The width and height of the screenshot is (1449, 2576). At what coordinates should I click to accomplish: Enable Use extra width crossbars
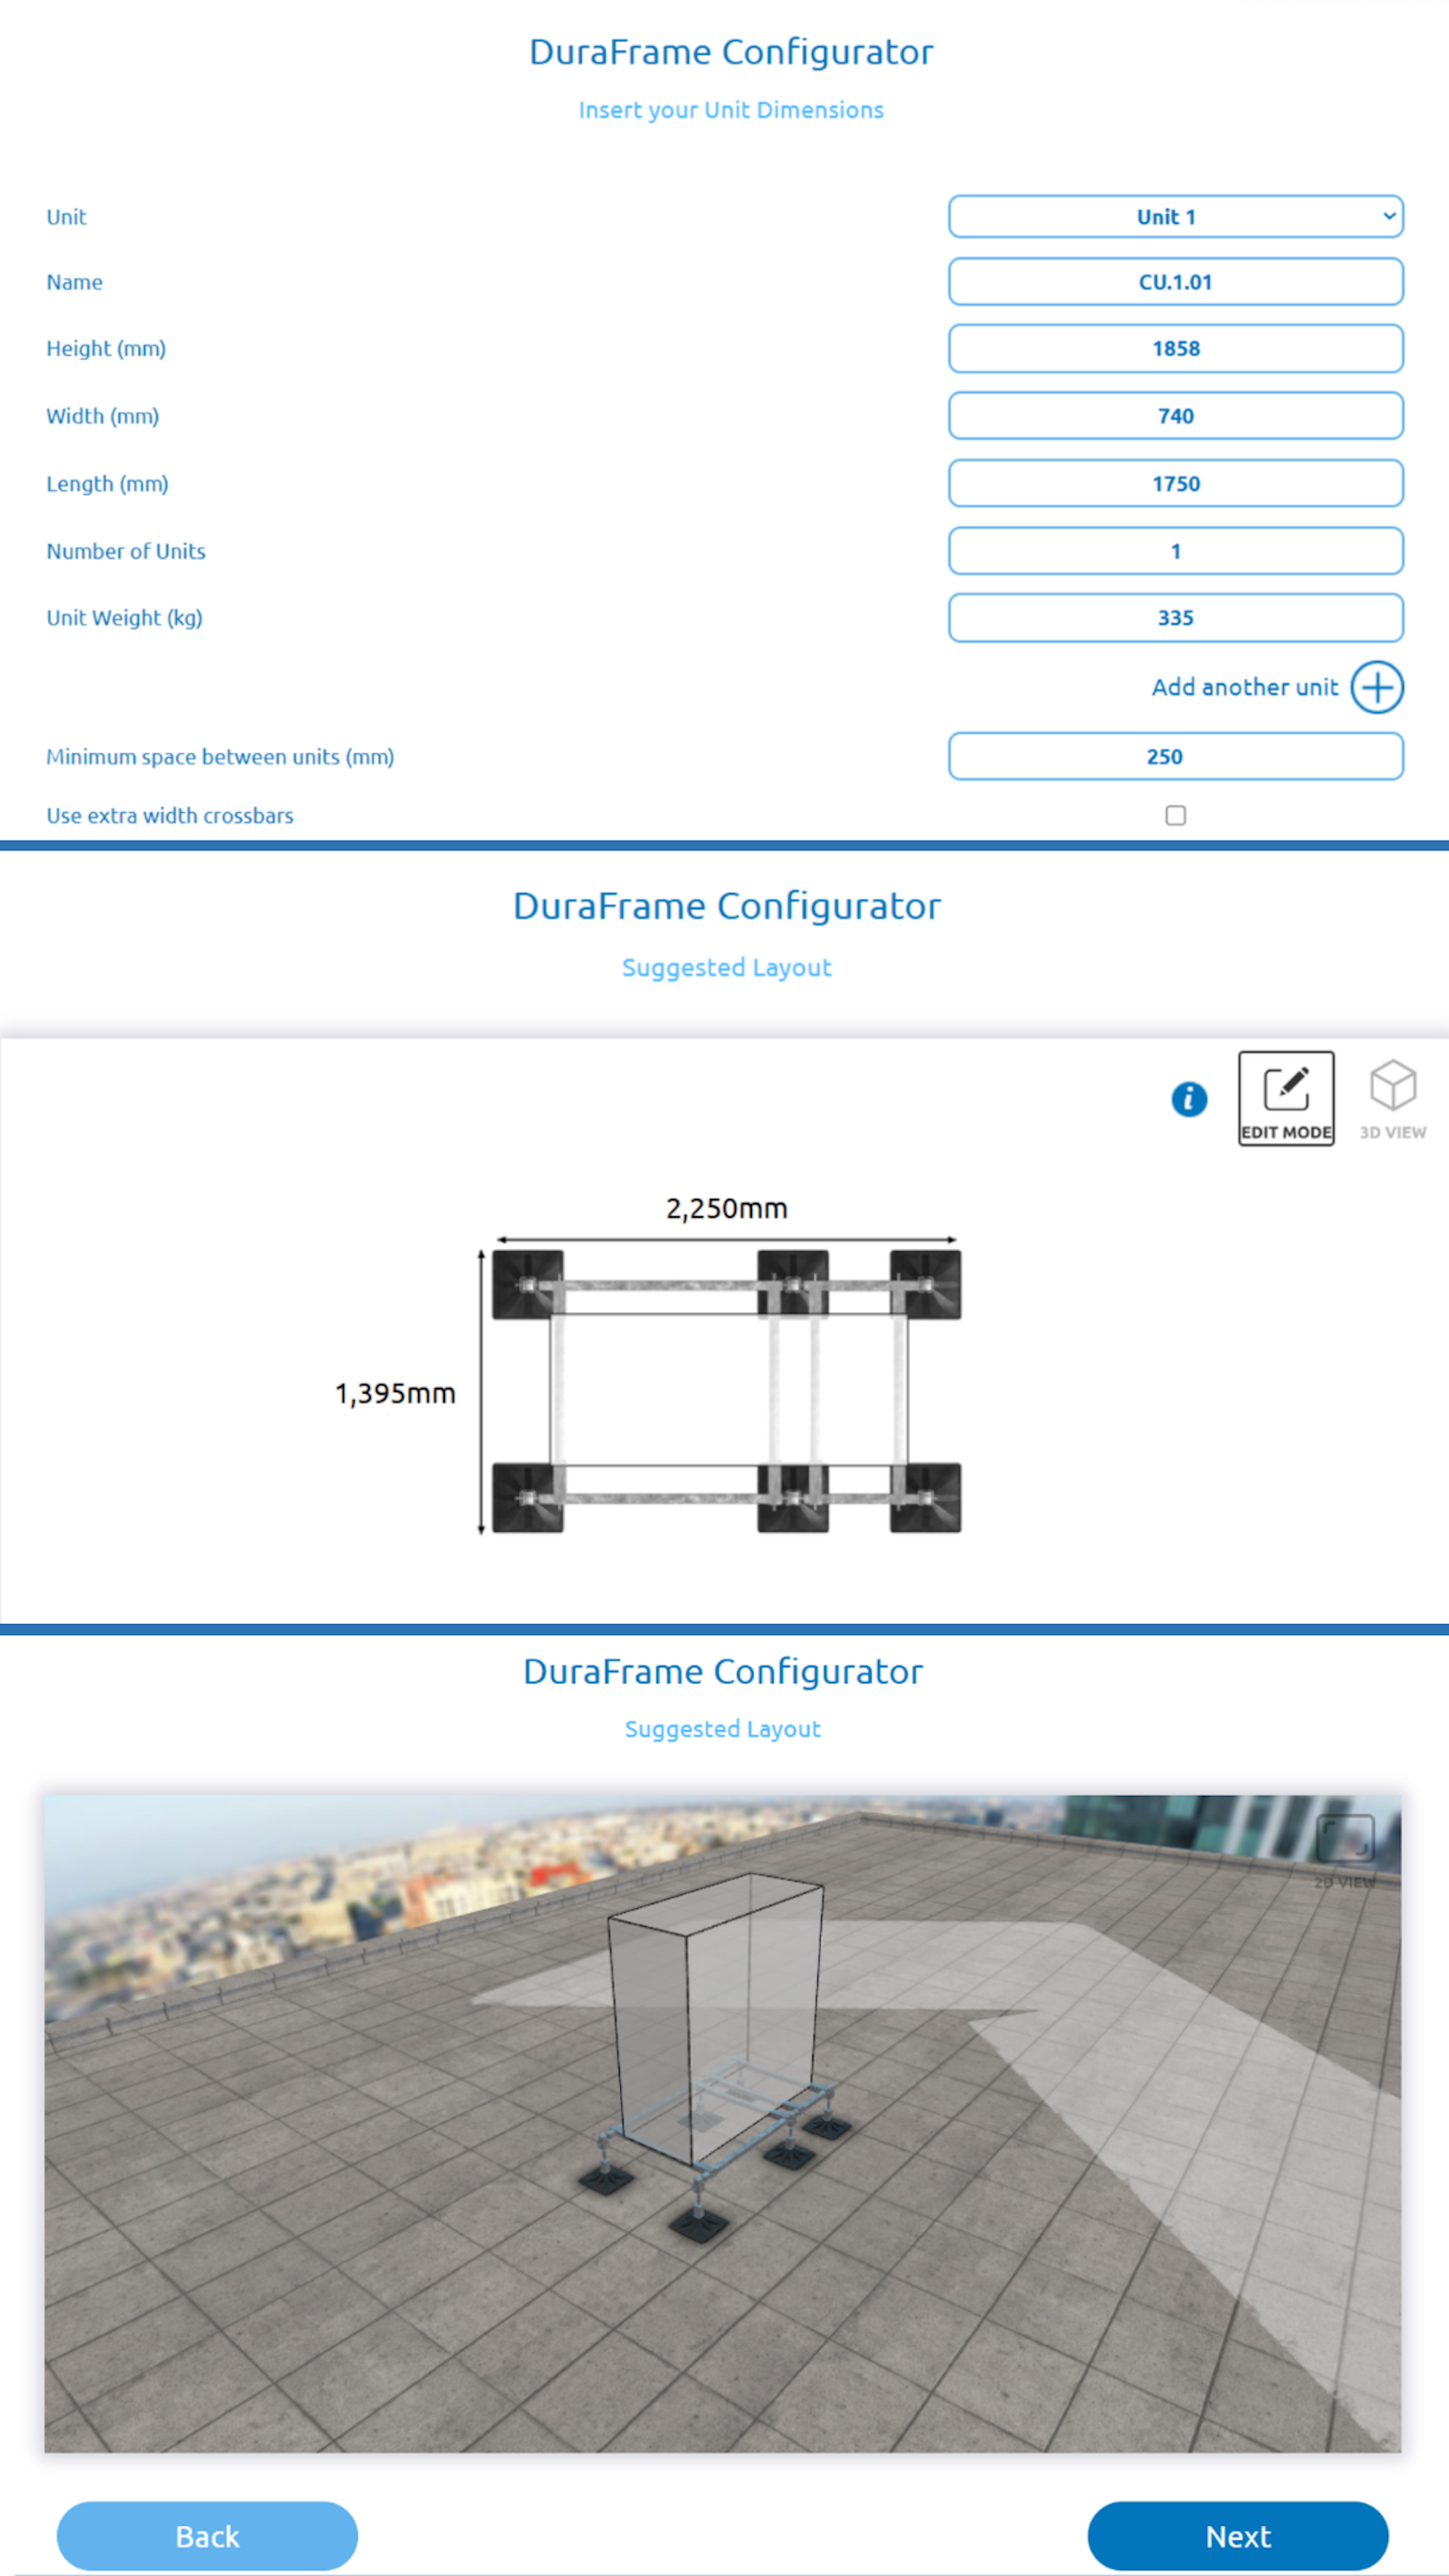pos(1175,816)
